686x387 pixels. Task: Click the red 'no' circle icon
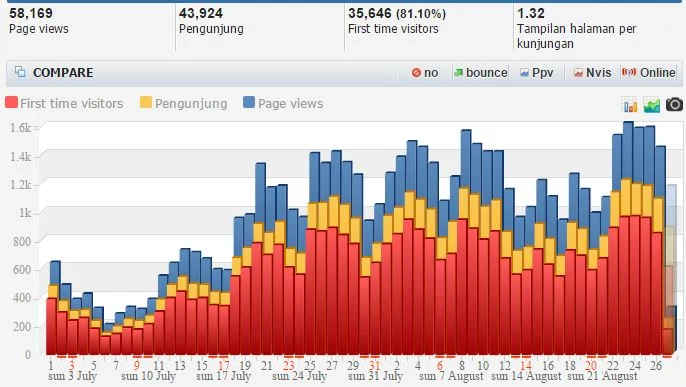(416, 73)
